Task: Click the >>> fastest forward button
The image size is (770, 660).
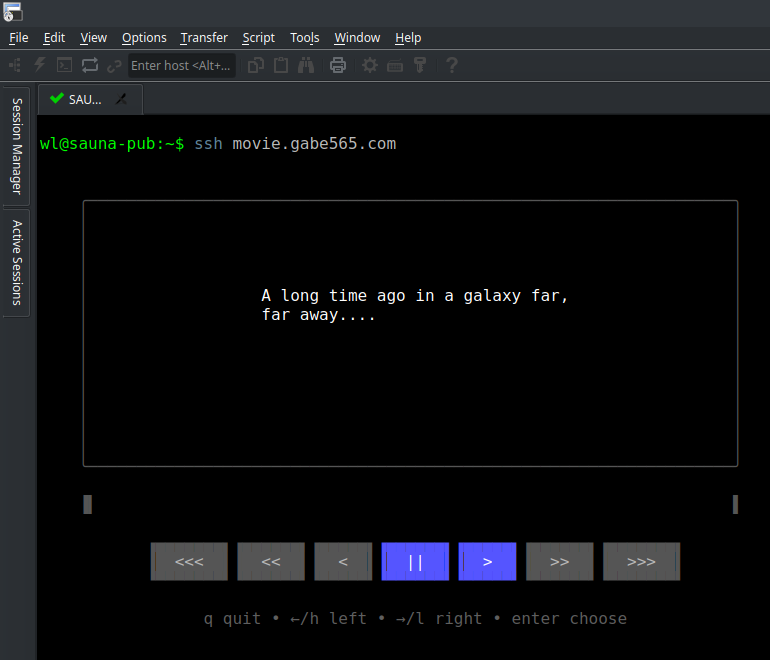Action: coord(641,561)
